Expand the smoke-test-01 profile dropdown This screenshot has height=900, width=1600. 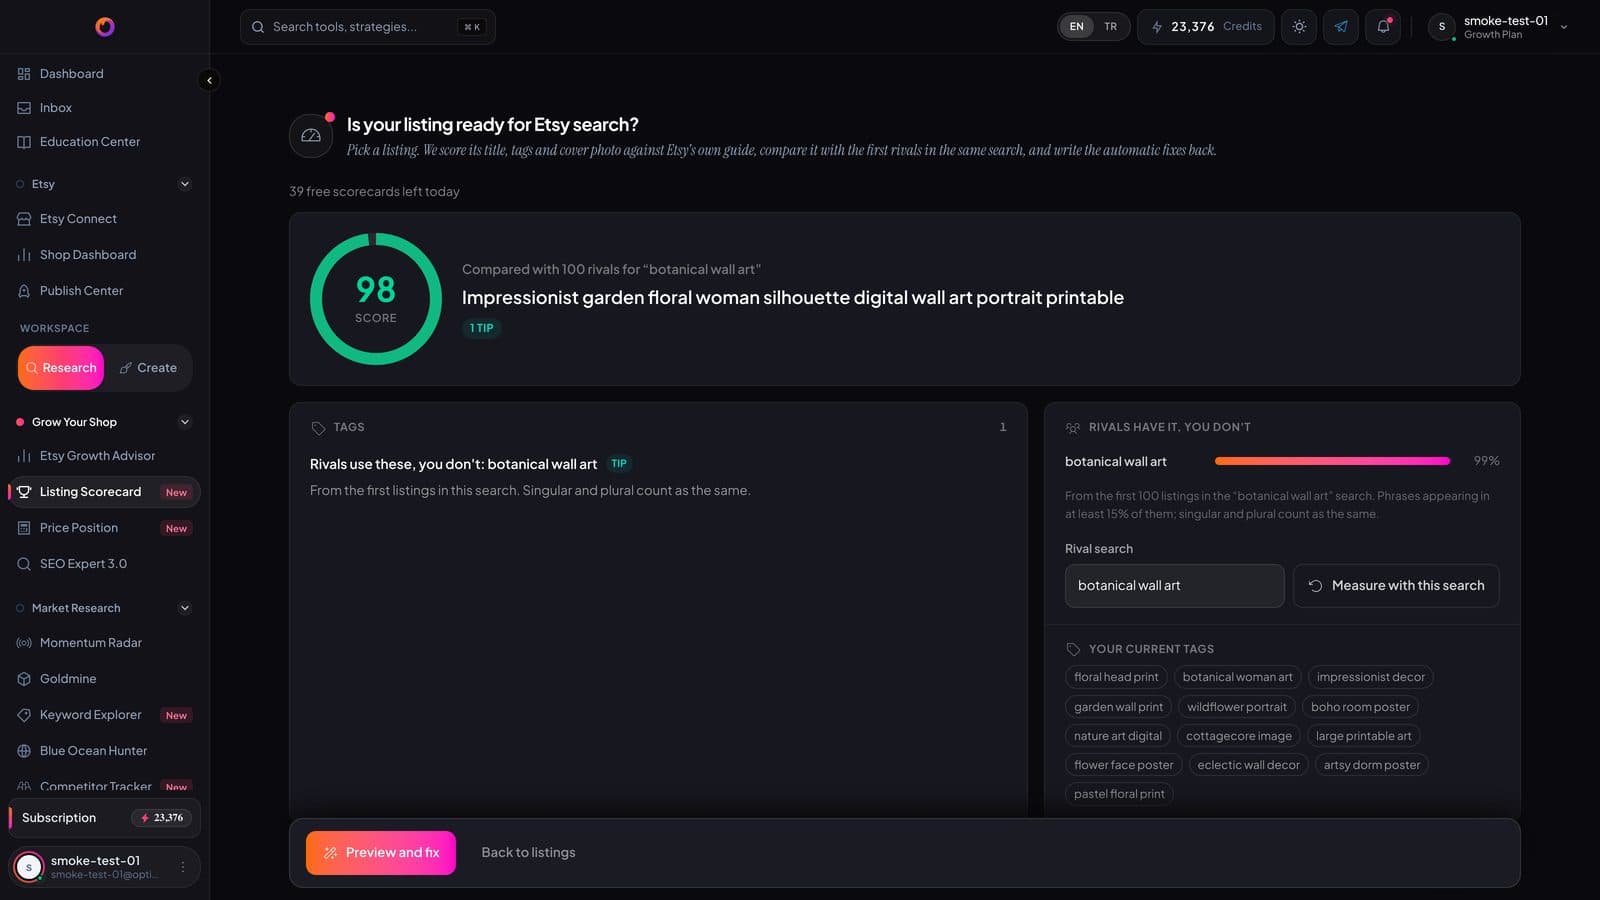pyautogui.click(x=1500, y=27)
